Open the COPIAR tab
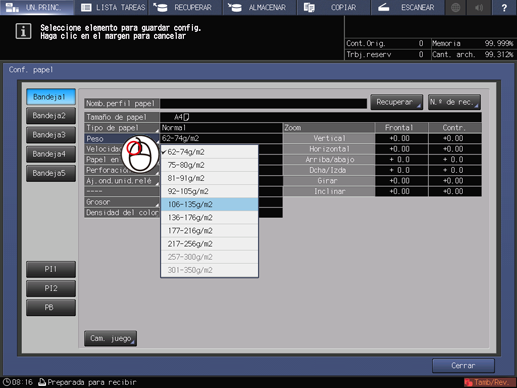517x388 pixels. [333, 7]
